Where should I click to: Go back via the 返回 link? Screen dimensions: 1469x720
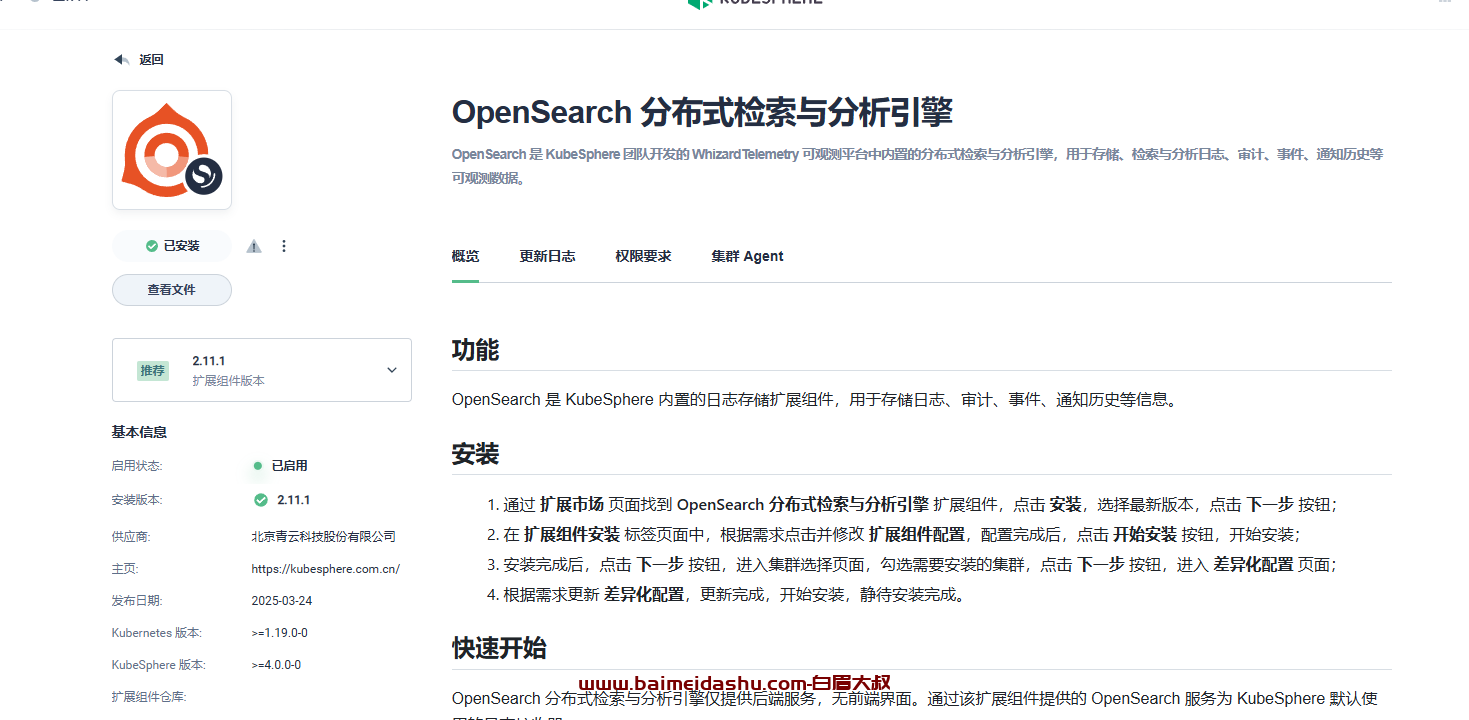coord(151,60)
